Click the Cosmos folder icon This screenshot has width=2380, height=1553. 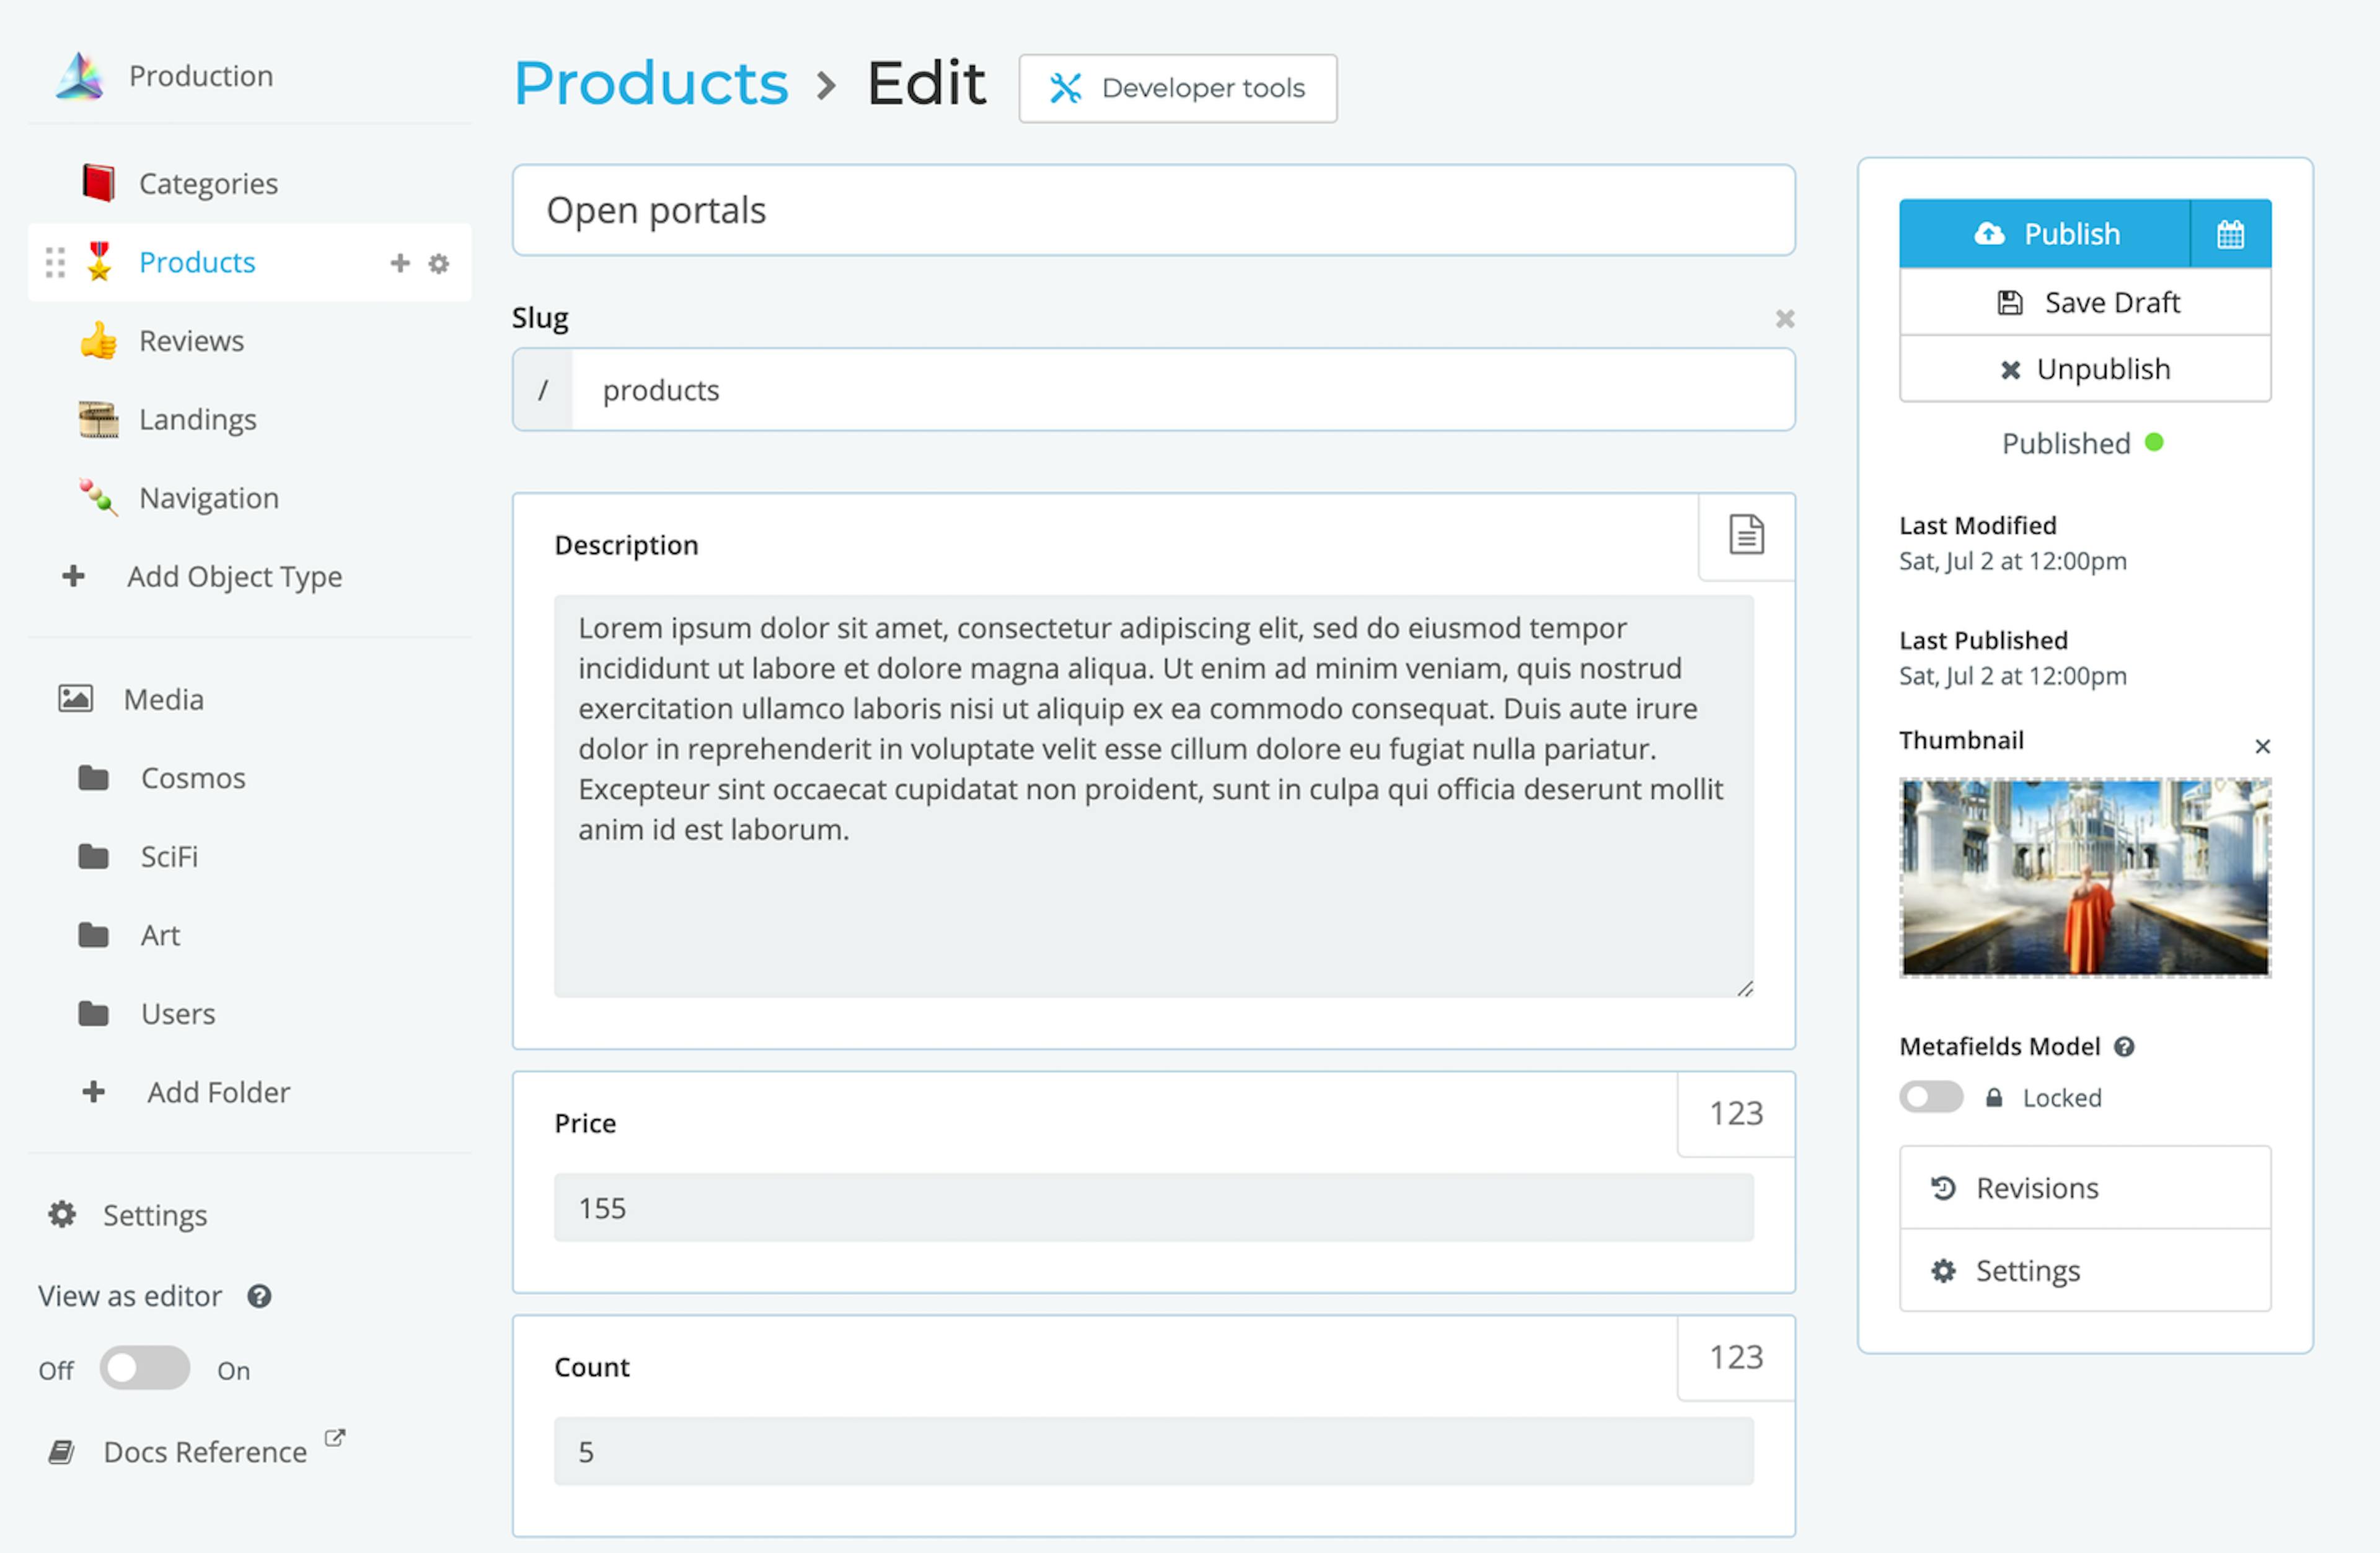[x=93, y=777]
